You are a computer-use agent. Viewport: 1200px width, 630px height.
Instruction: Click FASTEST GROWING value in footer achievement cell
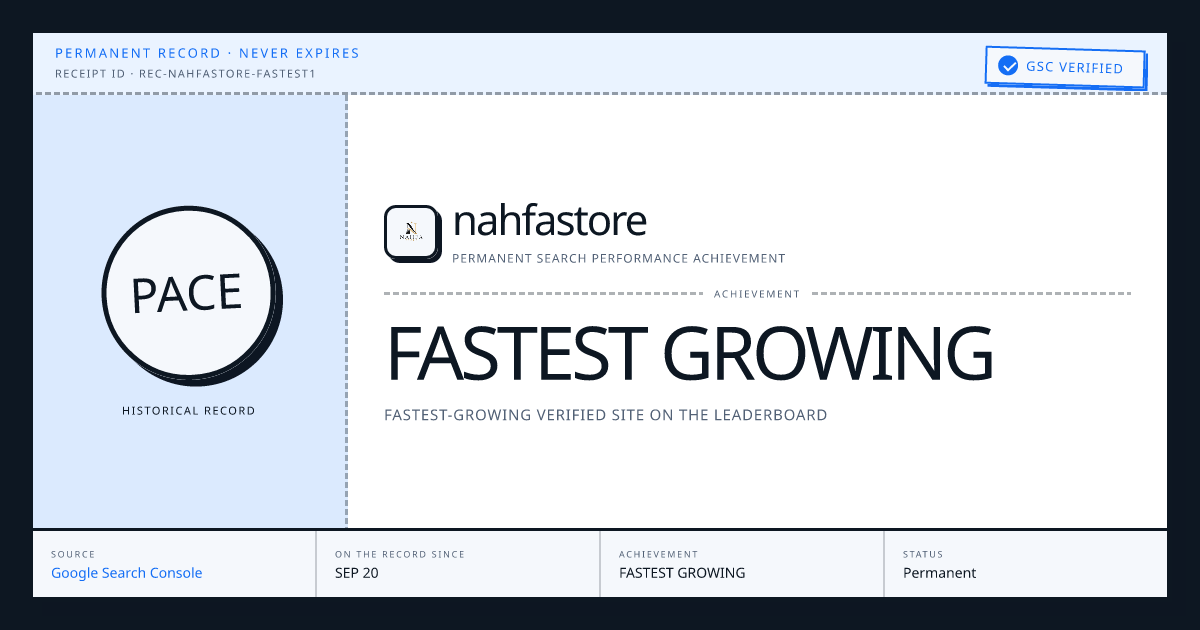(x=682, y=573)
